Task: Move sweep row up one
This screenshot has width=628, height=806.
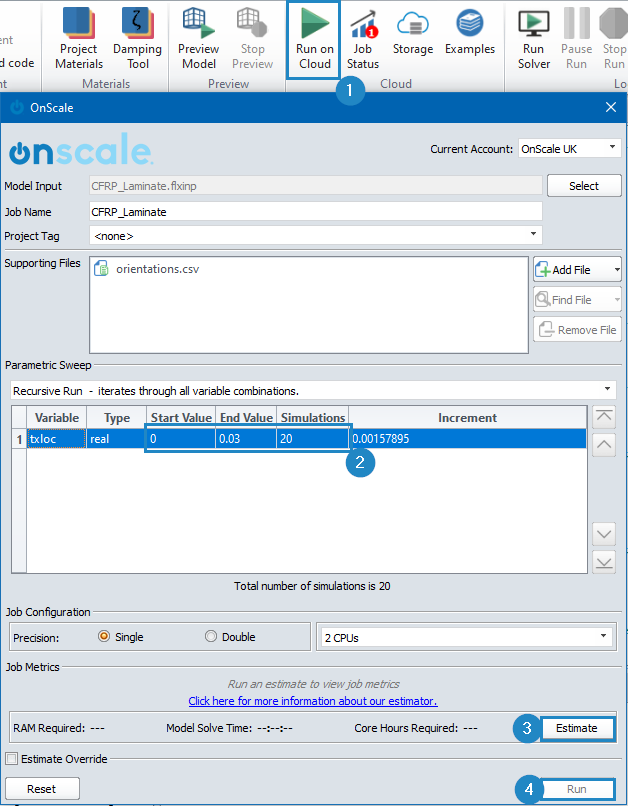Action: point(604,445)
